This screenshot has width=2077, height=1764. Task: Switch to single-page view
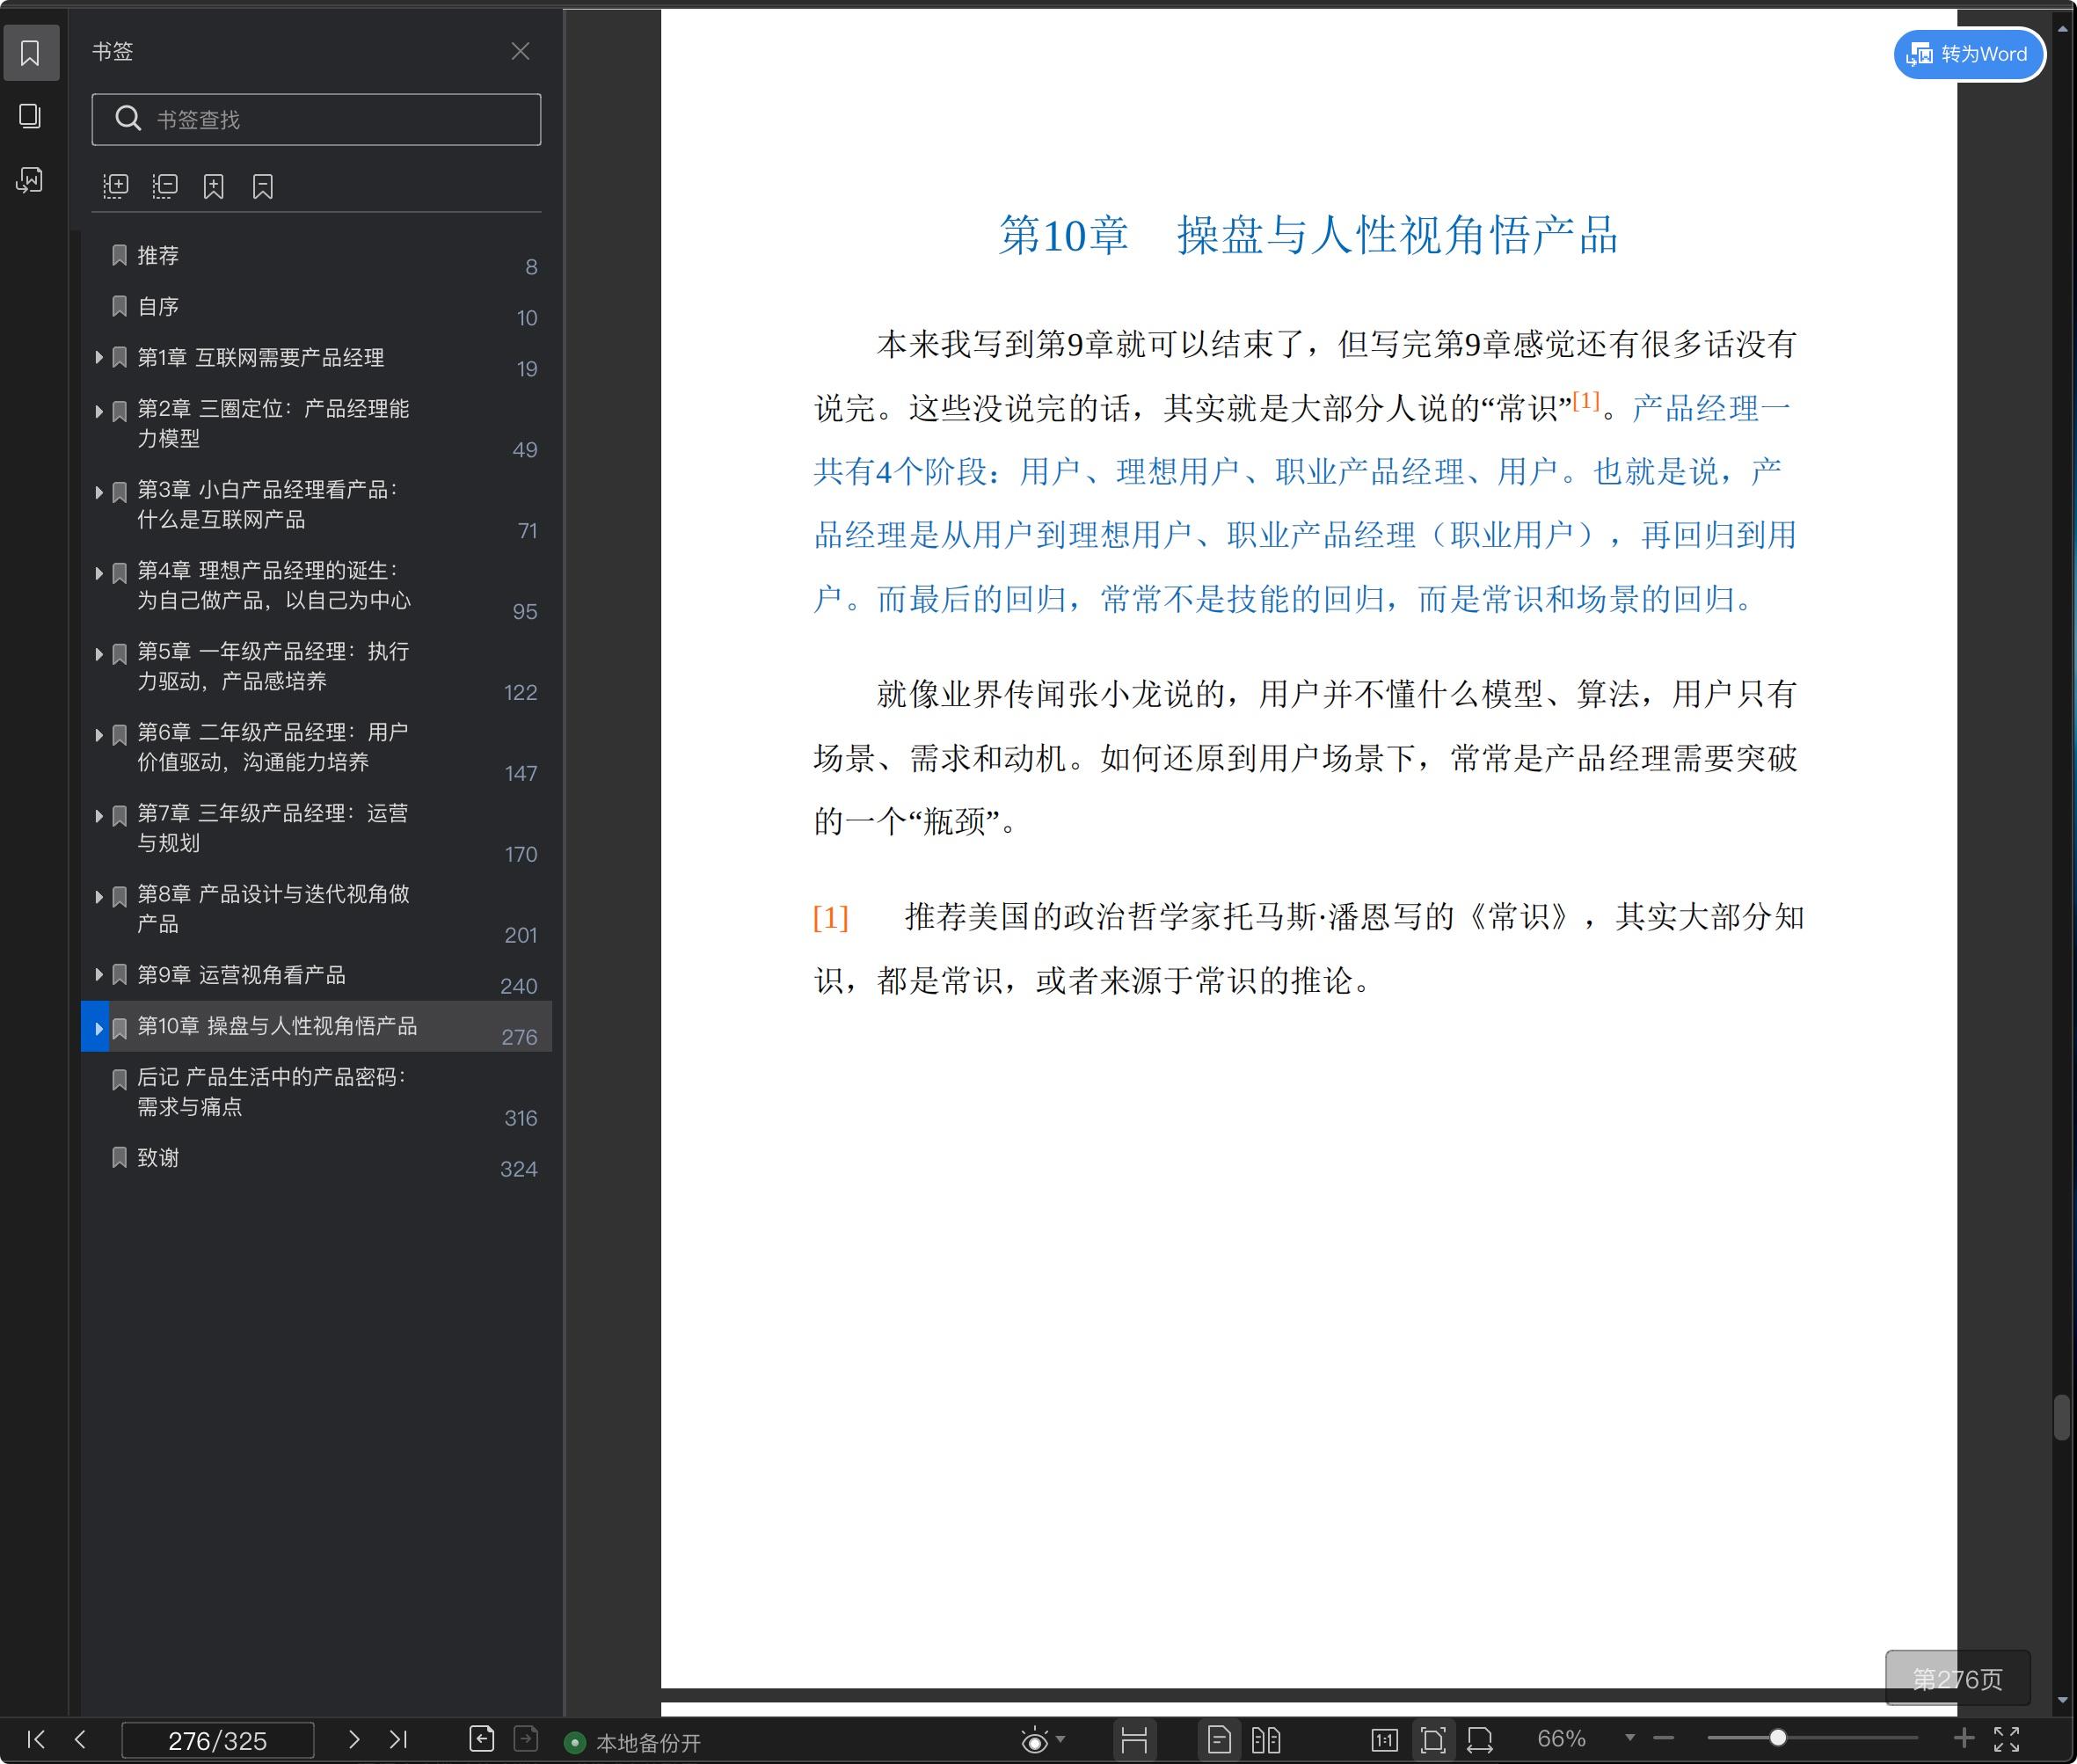click(1219, 1740)
